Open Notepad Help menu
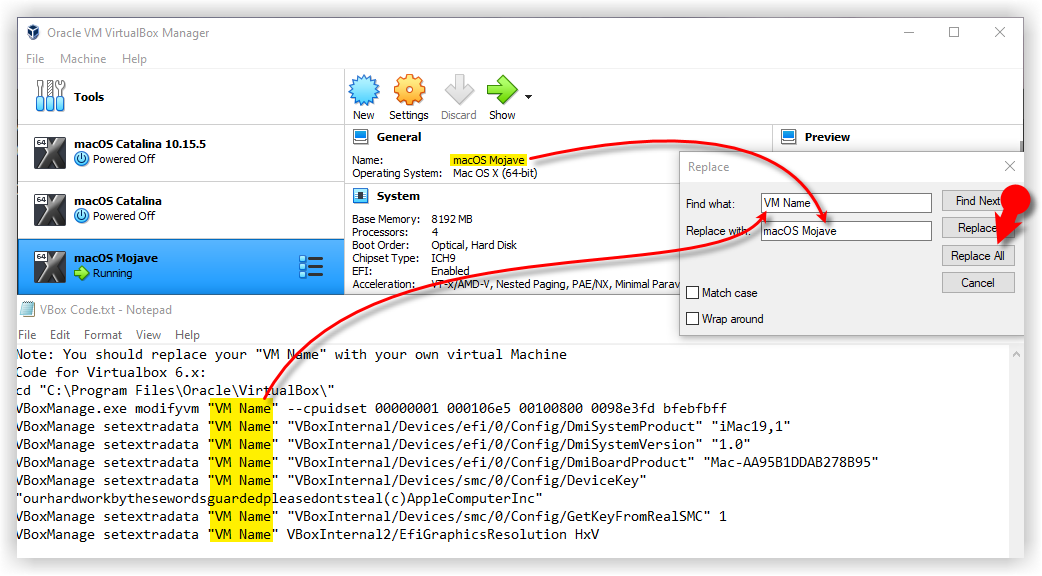This screenshot has width=1042, height=576. (187, 335)
